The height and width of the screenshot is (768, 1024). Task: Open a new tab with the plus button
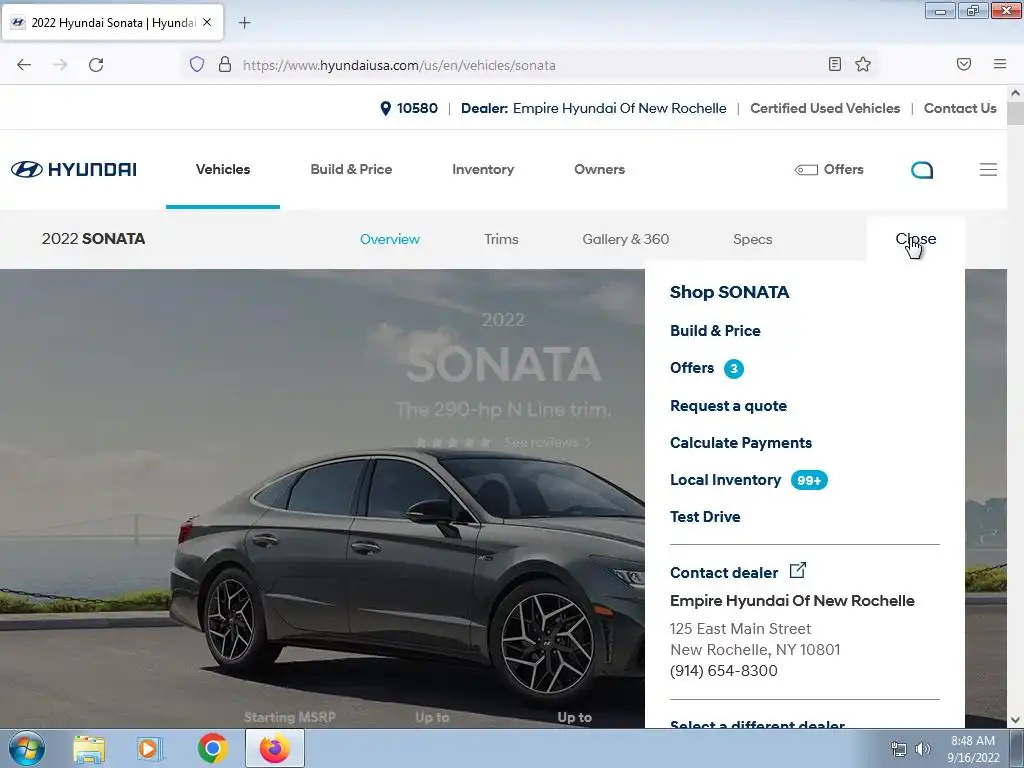point(244,23)
